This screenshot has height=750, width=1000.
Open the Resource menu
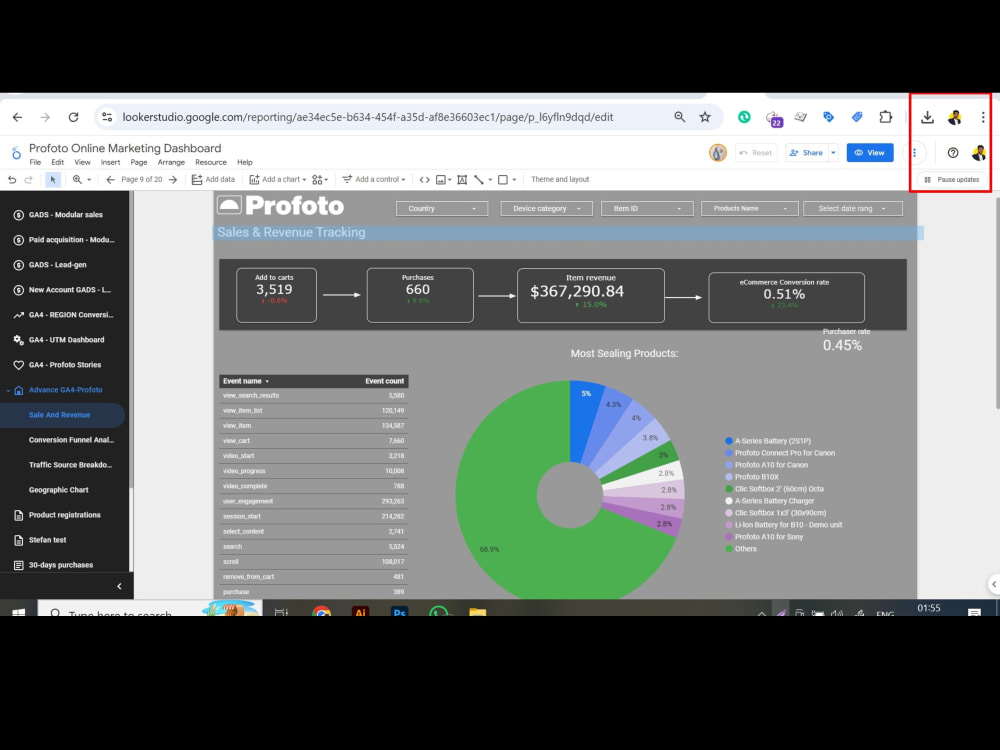pyautogui.click(x=210, y=163)
